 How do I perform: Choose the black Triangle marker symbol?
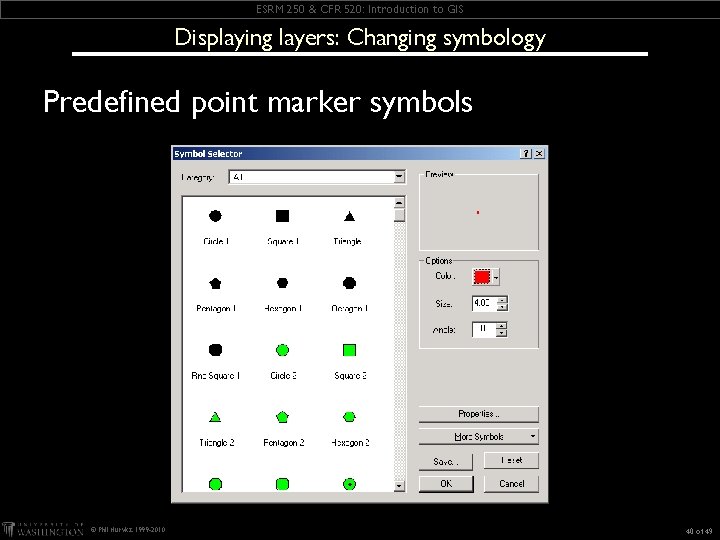[x=349, y=216]
